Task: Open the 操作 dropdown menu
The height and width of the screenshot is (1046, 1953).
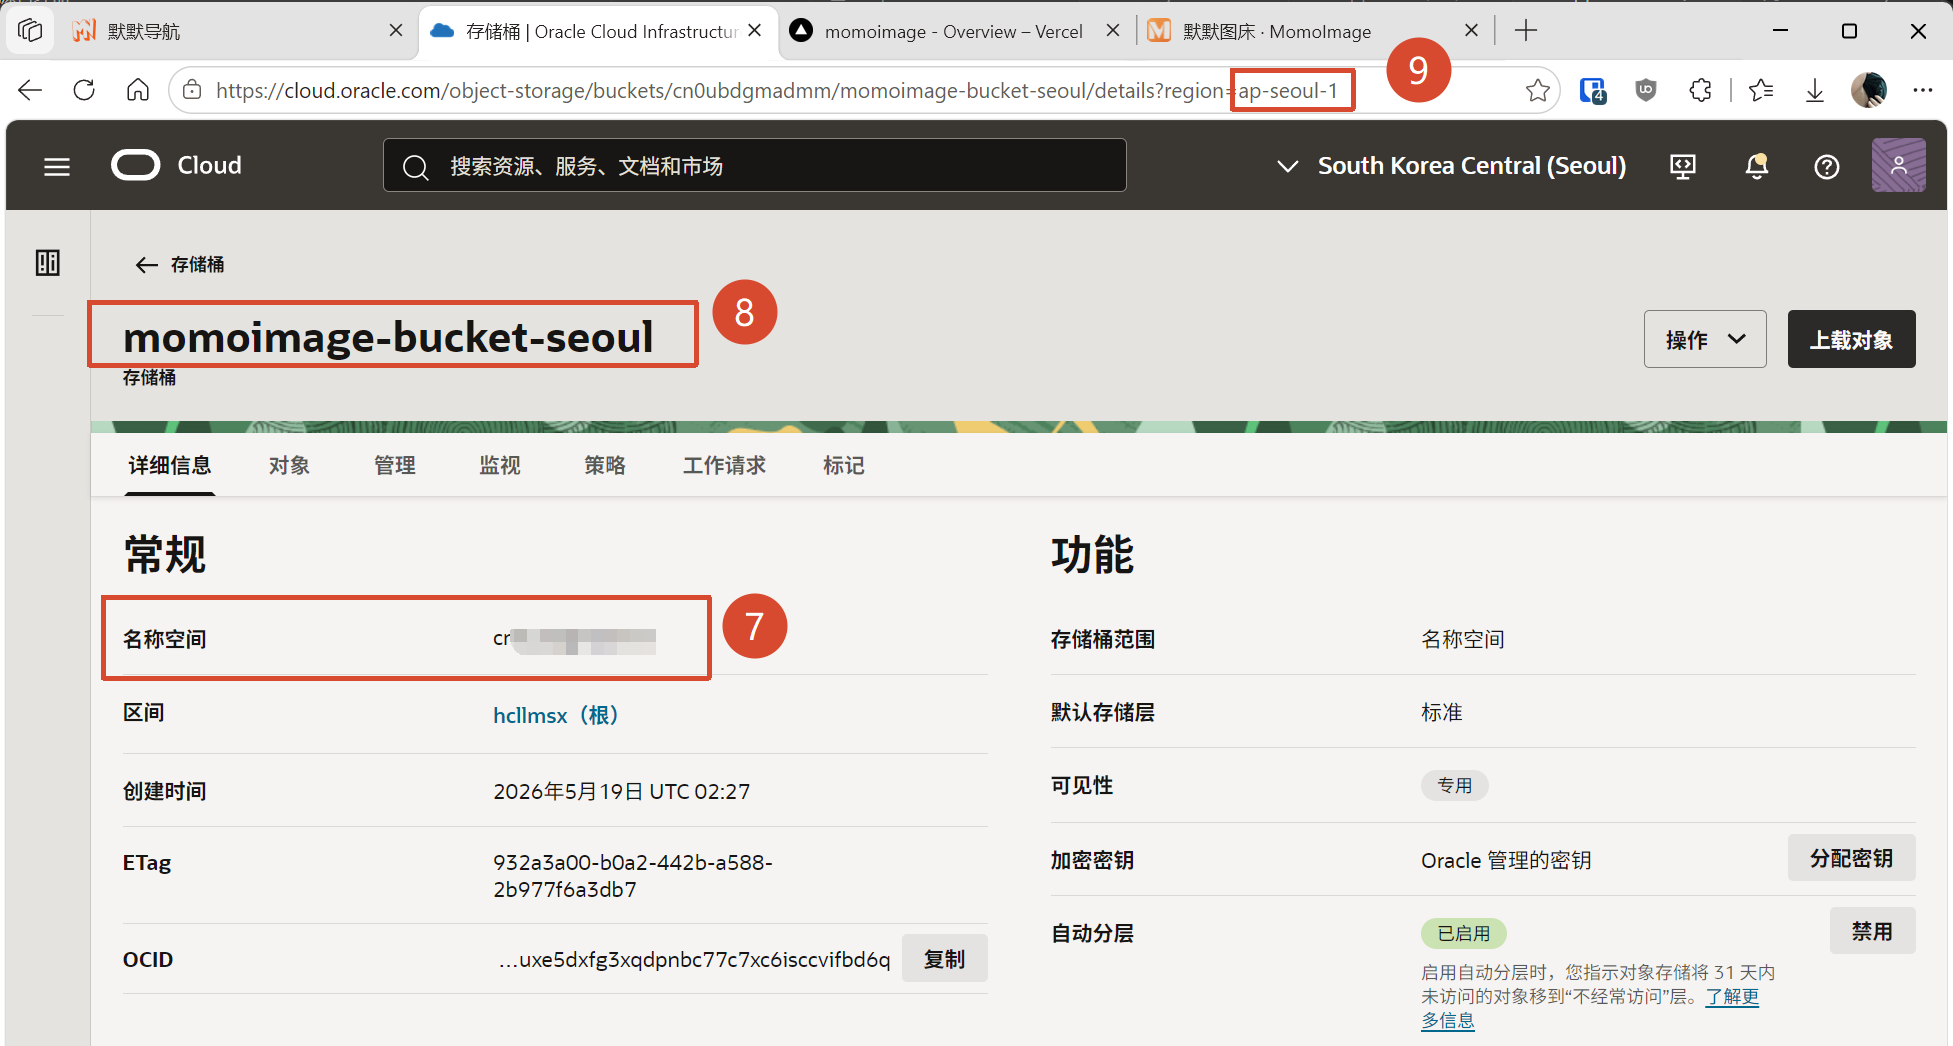Action: tap(1705, 339)
